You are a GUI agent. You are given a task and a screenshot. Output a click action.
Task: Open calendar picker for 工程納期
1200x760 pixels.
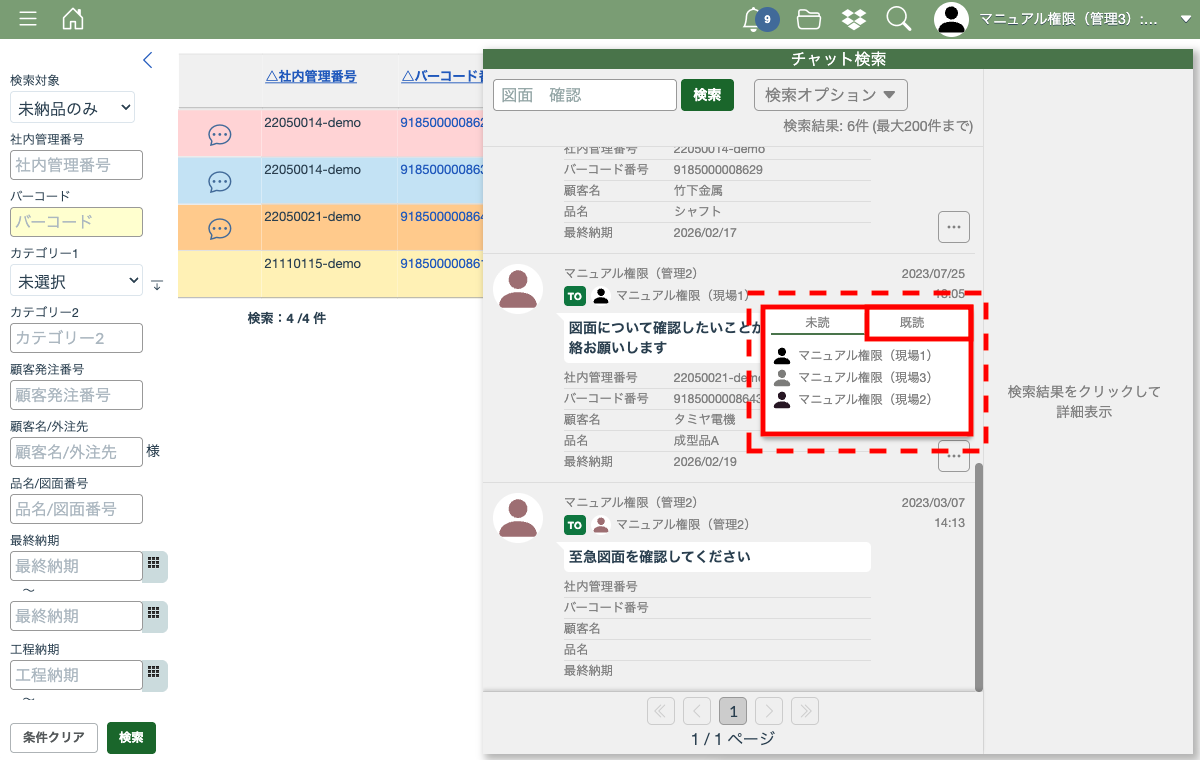point(154,673)
